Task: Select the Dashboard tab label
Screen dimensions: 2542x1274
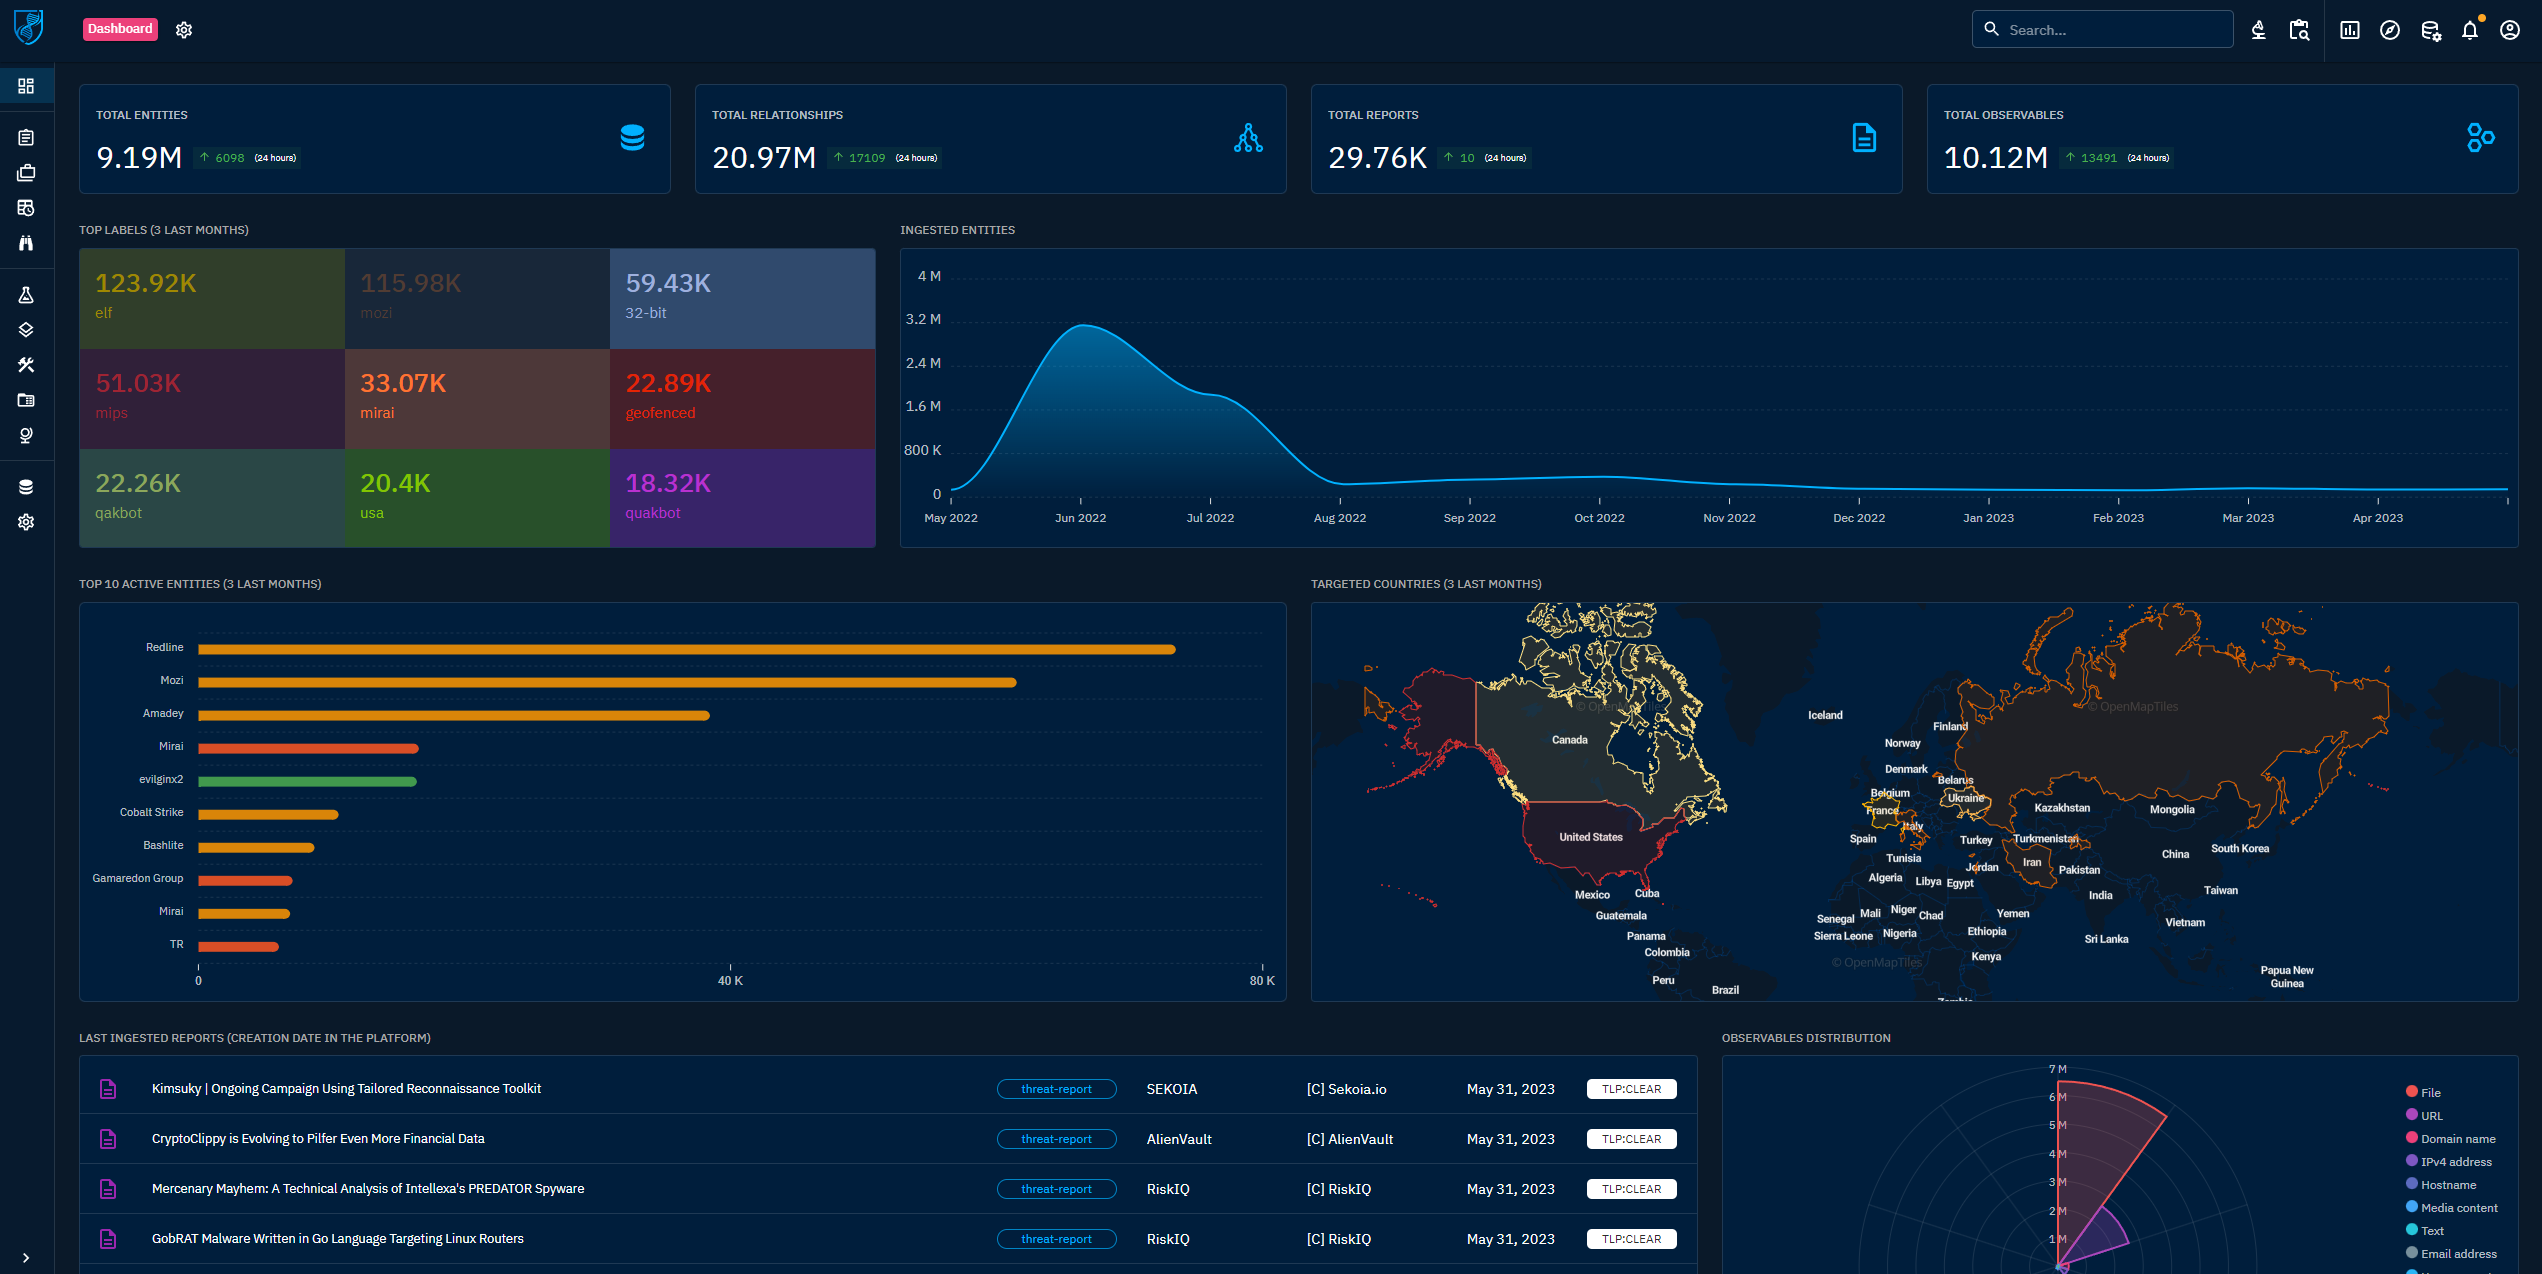Action: pos(120,29)
